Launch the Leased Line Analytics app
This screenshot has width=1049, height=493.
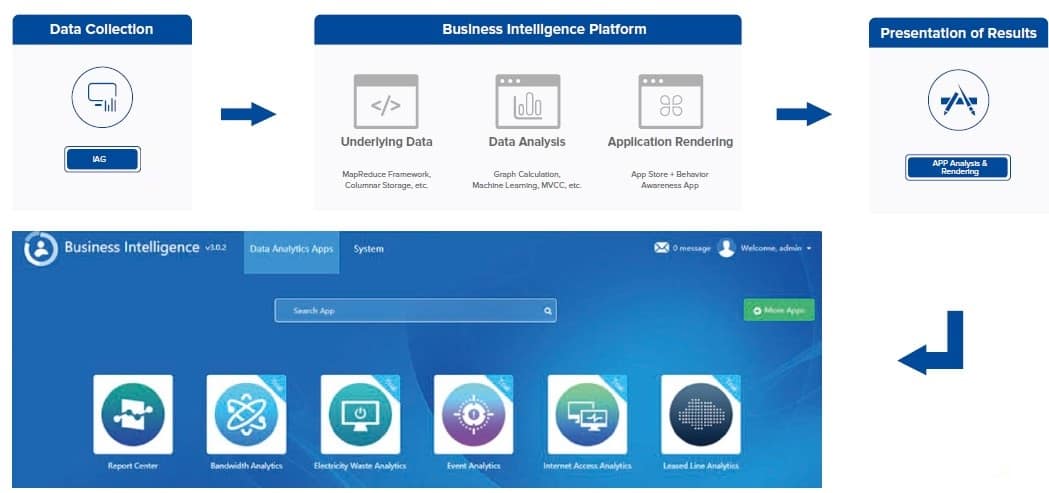click(x=700, y=415)
